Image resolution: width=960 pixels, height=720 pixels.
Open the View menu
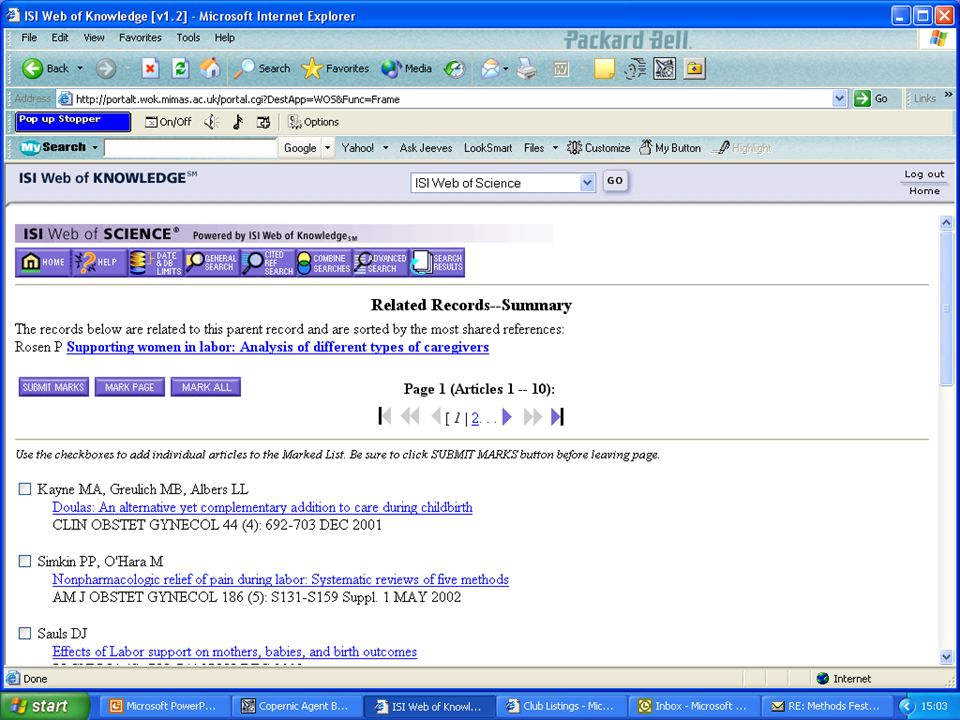pos(94,37)
